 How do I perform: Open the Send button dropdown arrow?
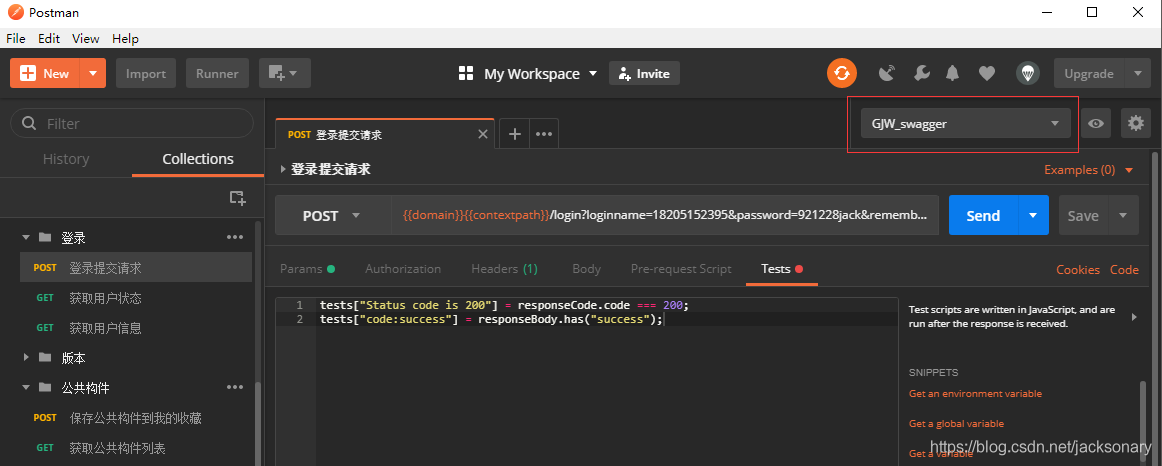1033,216
